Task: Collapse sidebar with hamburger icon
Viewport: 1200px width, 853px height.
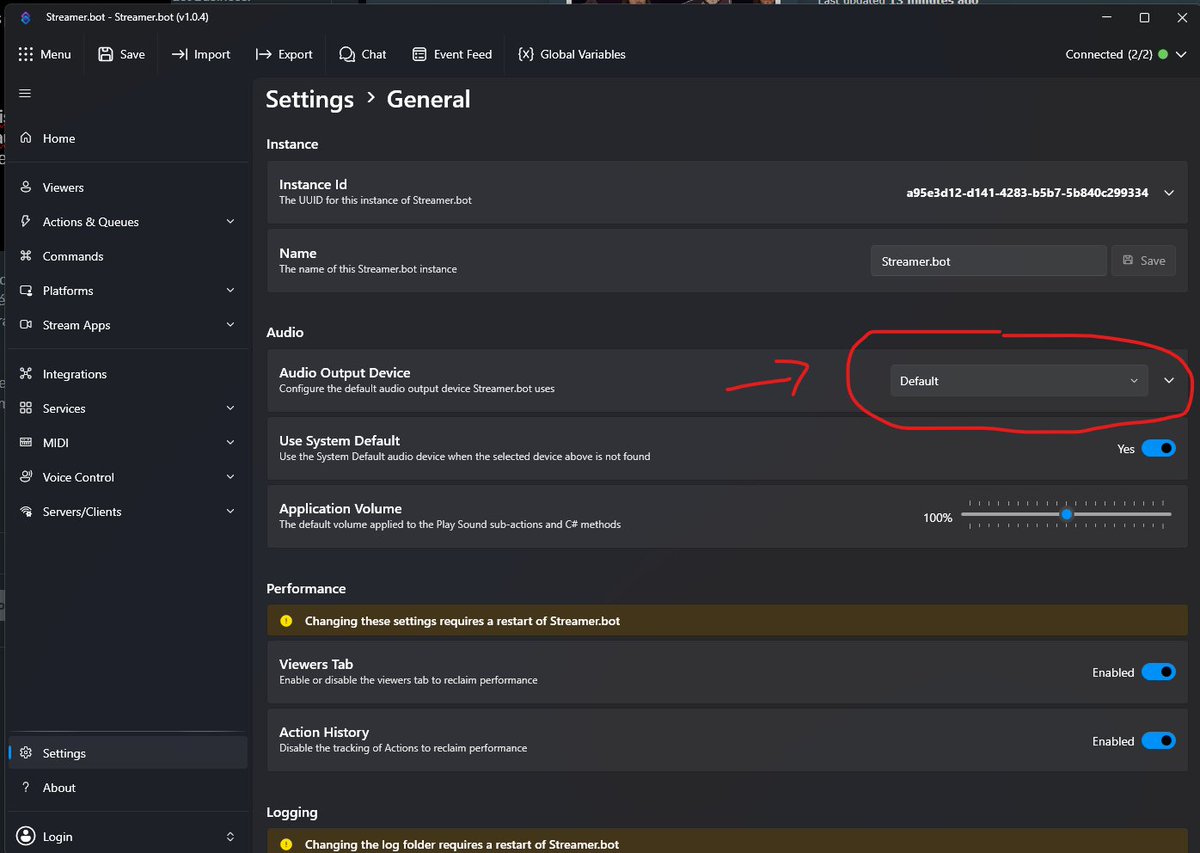Action: [25, 93]
